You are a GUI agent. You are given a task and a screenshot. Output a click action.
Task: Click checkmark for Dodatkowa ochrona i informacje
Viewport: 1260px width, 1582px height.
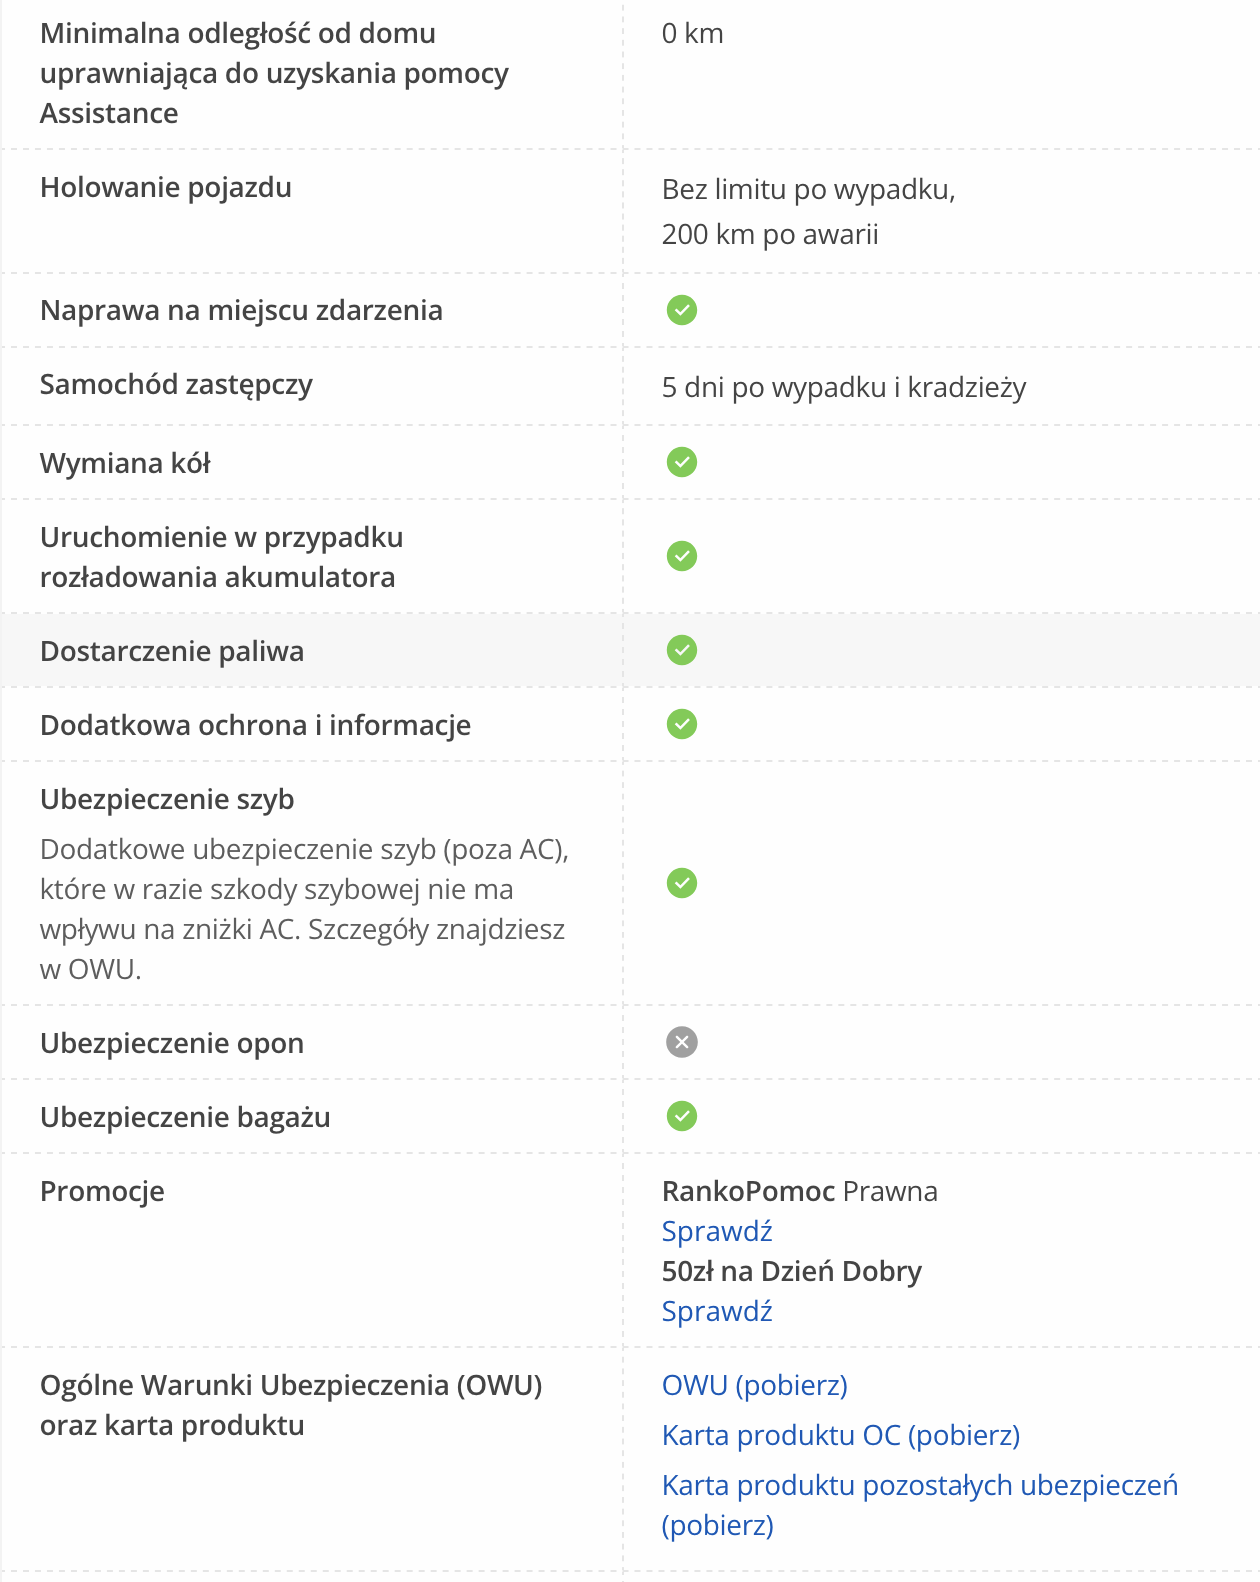click(682, 724)
